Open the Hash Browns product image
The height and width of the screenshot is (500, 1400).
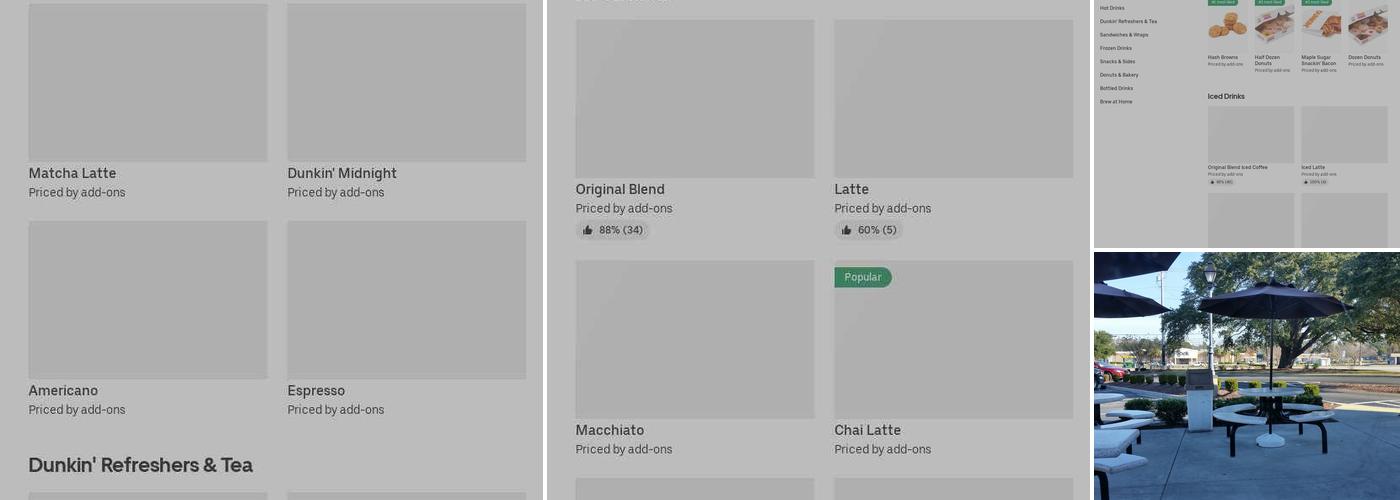pyautogui.click(x=1227, y=26)
